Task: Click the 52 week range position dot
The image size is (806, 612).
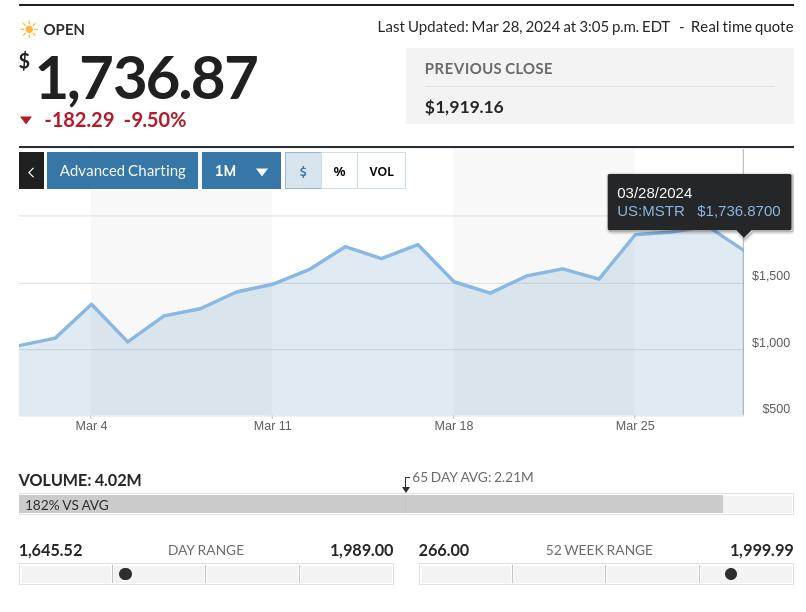Action: tap(731, 574)
